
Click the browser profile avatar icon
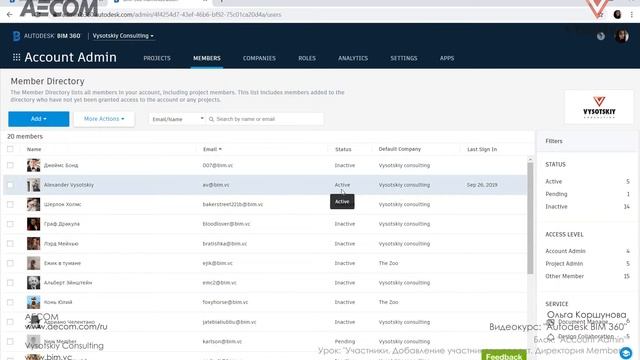pos(617,15)
